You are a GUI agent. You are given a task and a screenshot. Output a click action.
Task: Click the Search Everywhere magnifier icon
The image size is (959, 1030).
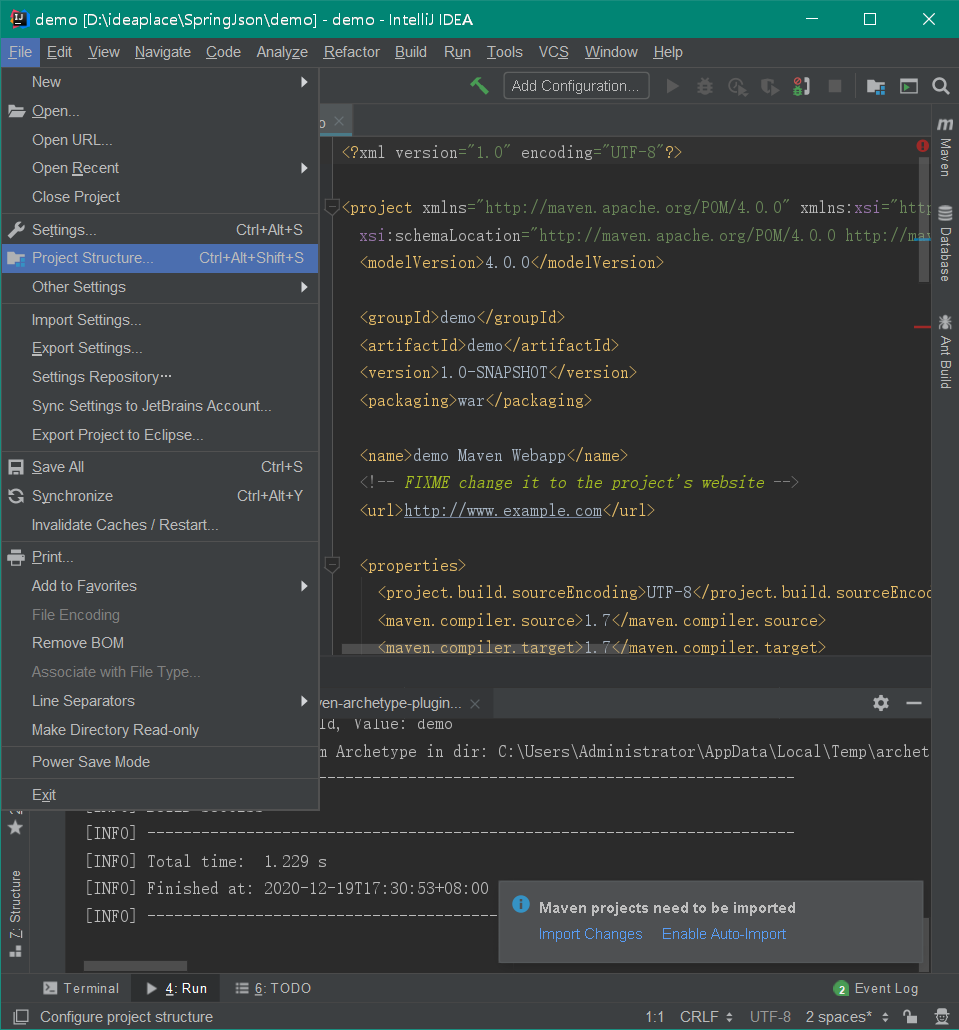pos(941,86)
